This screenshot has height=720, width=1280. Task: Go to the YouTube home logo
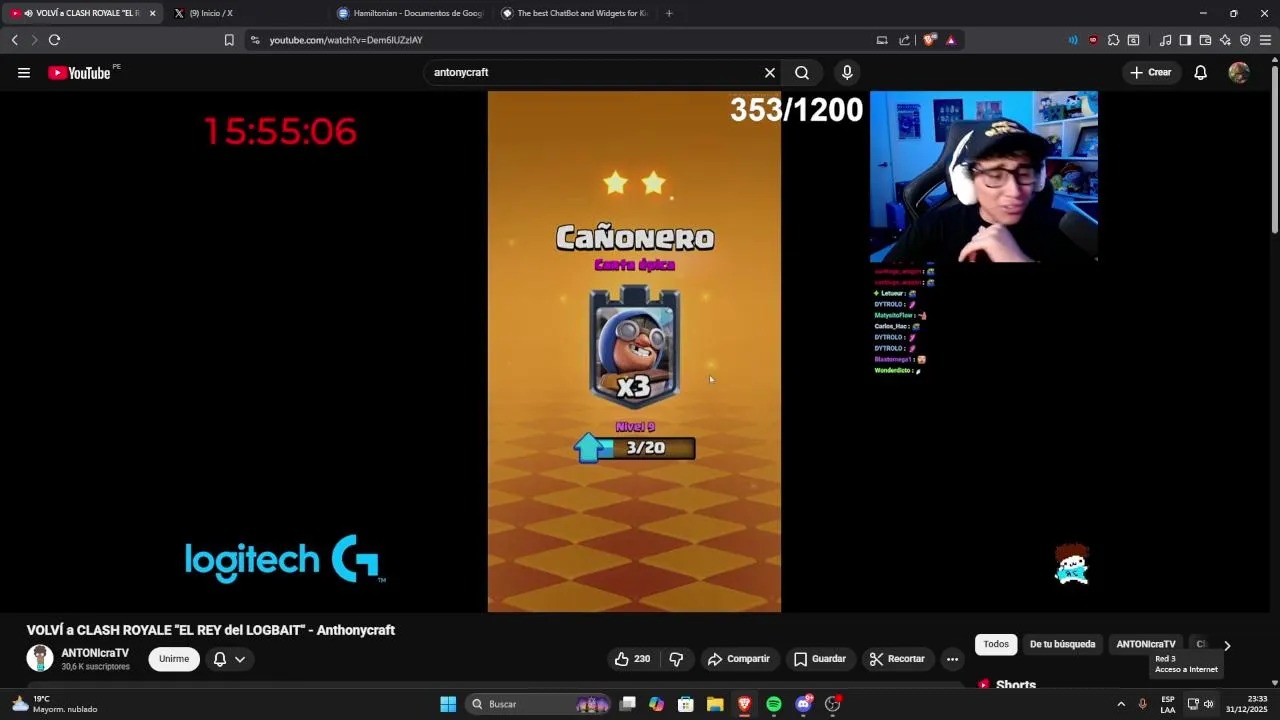click(79, 72)
